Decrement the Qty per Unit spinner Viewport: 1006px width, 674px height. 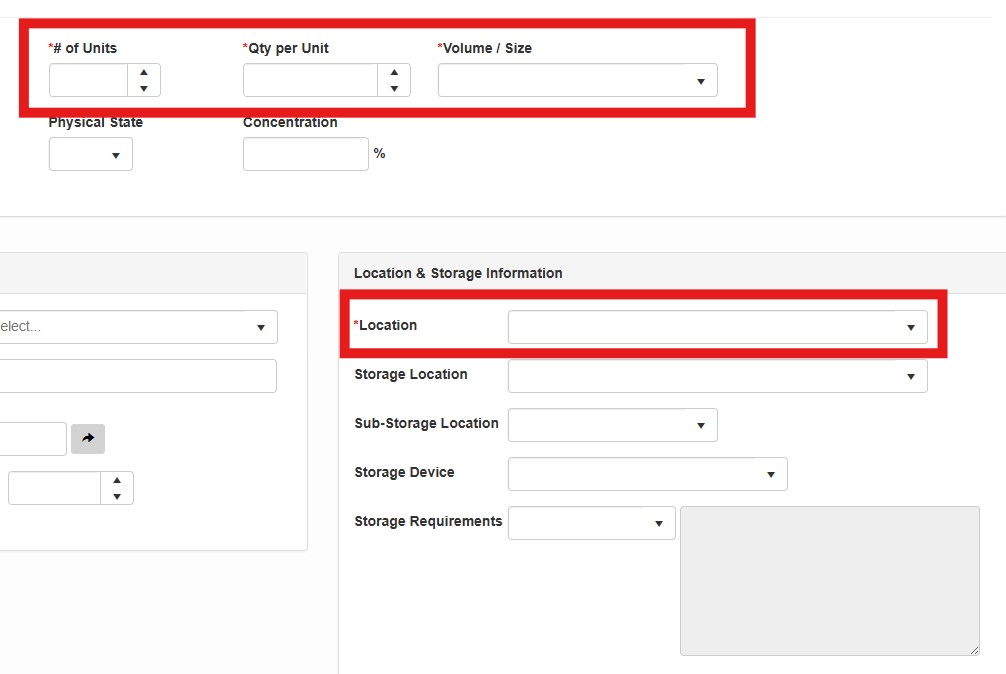(x=394, y=88)
